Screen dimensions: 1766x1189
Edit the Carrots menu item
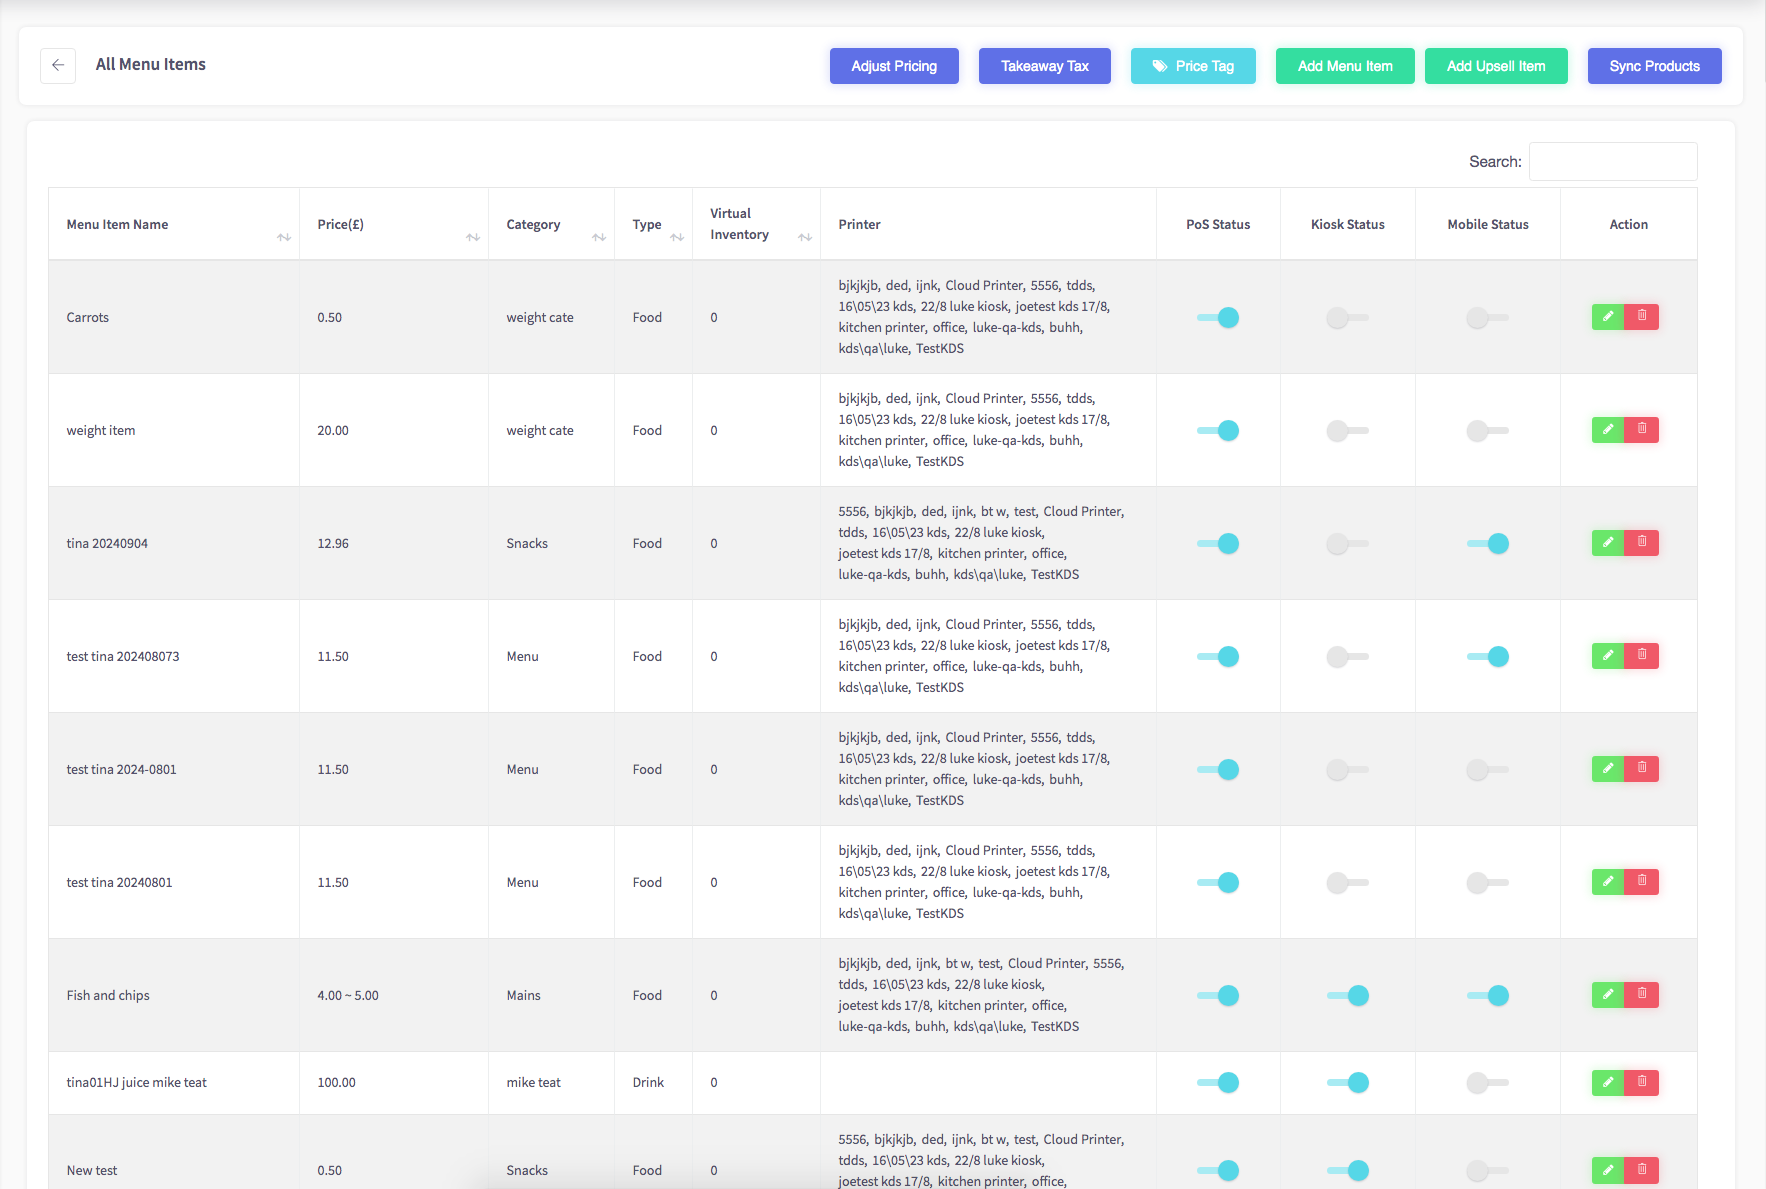pyautogui.click(x=1608, y=317)
